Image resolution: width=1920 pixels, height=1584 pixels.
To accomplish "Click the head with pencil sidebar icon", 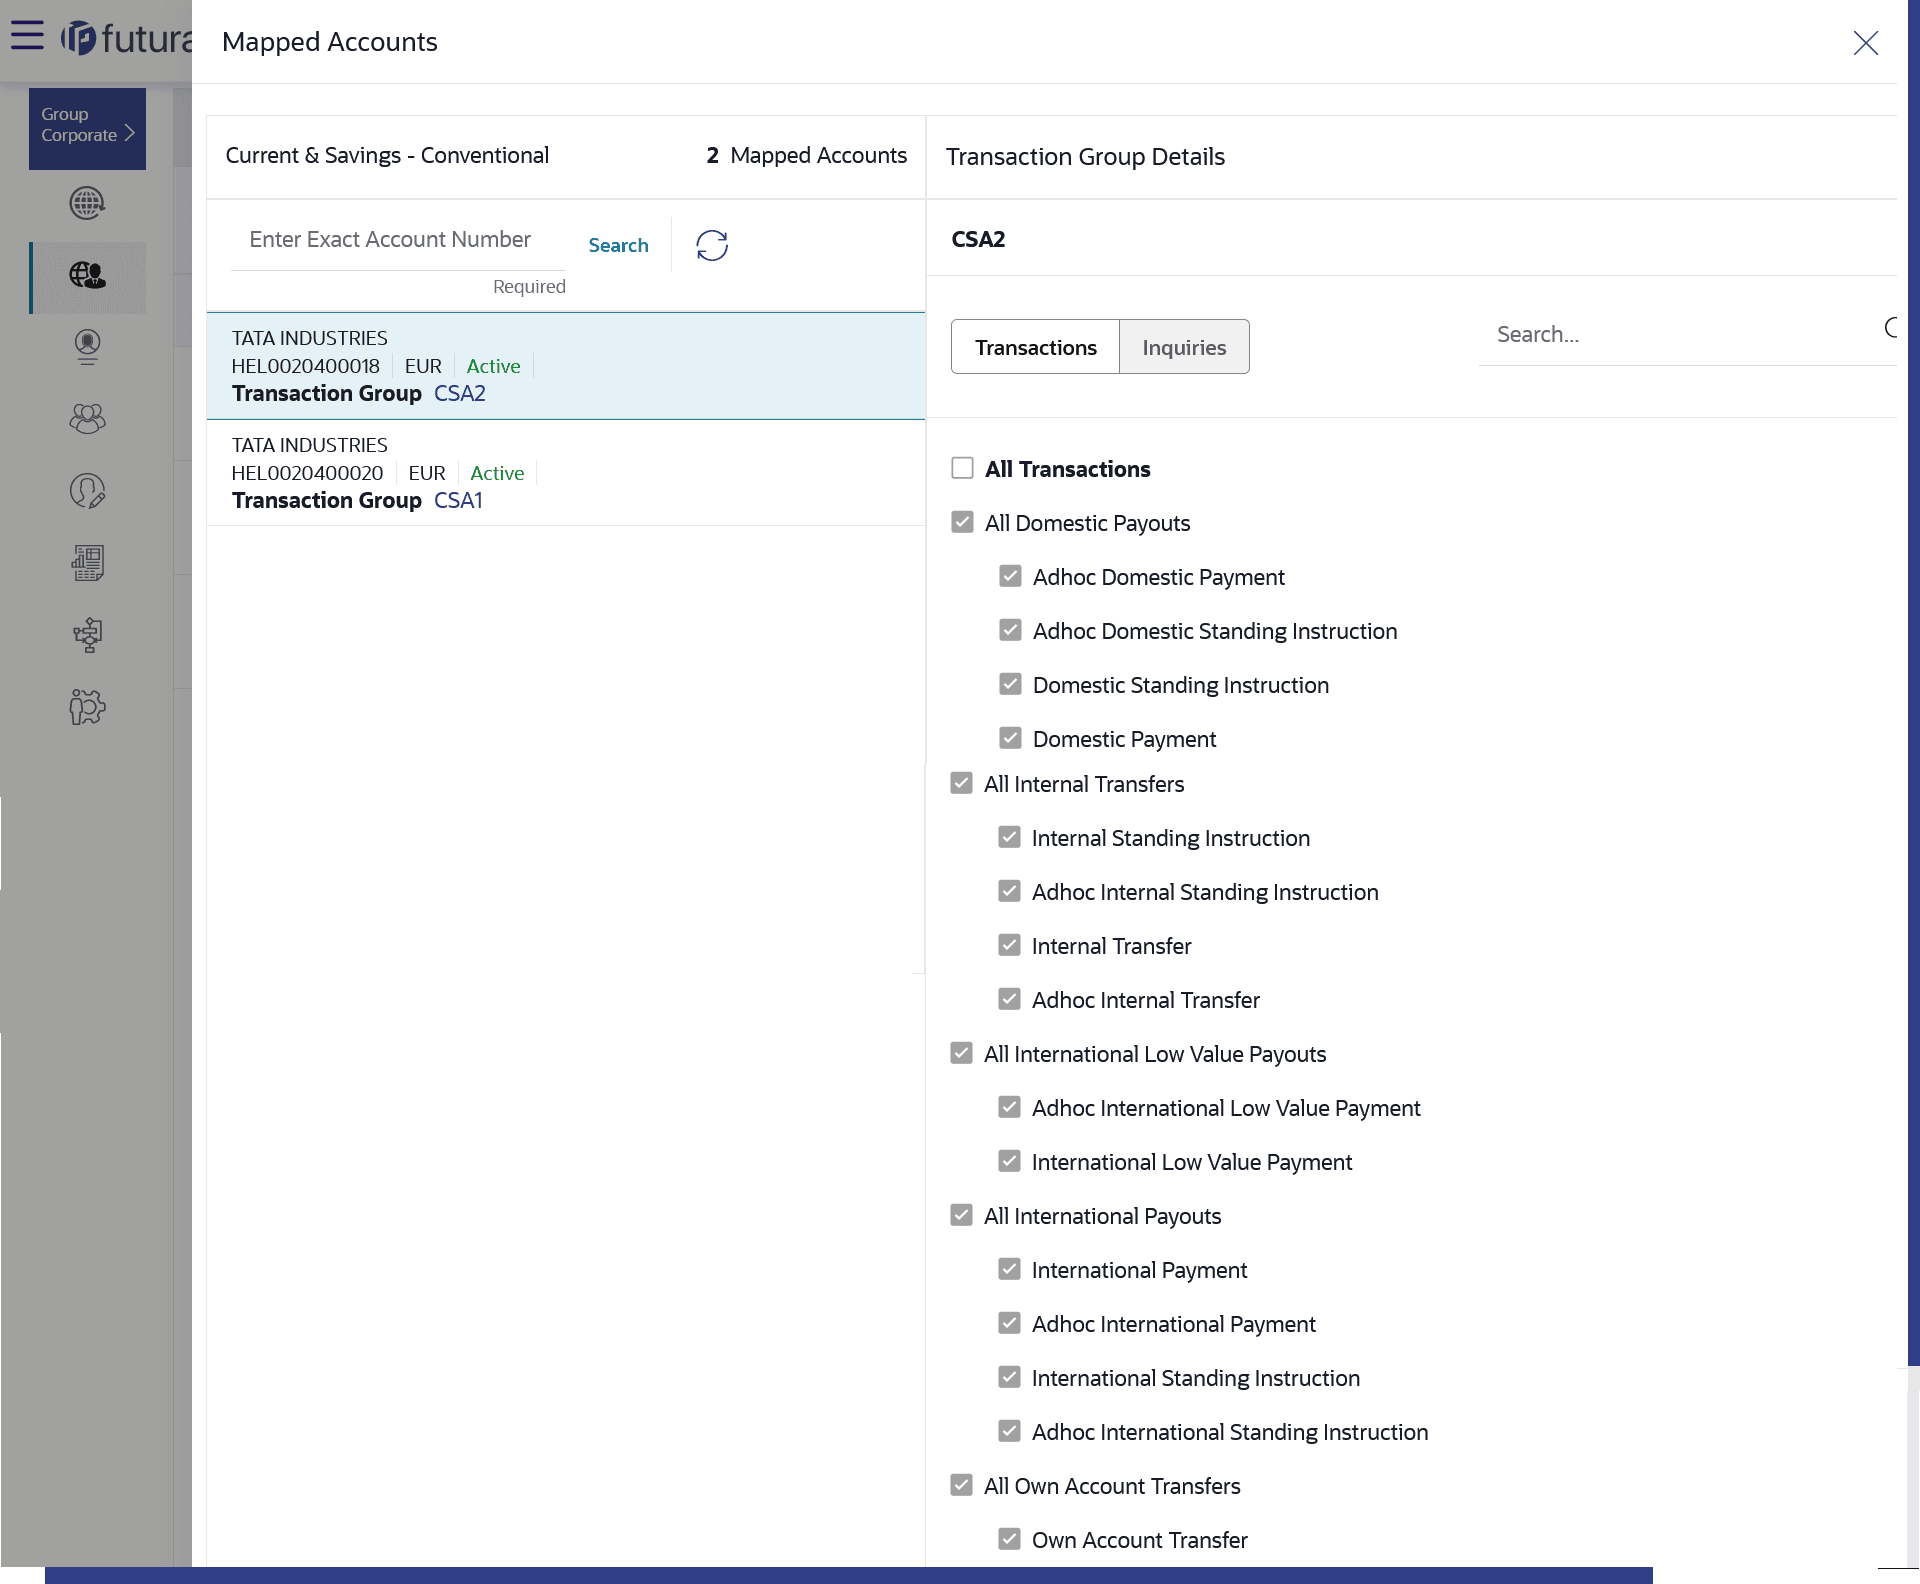I will pos(87,491).
